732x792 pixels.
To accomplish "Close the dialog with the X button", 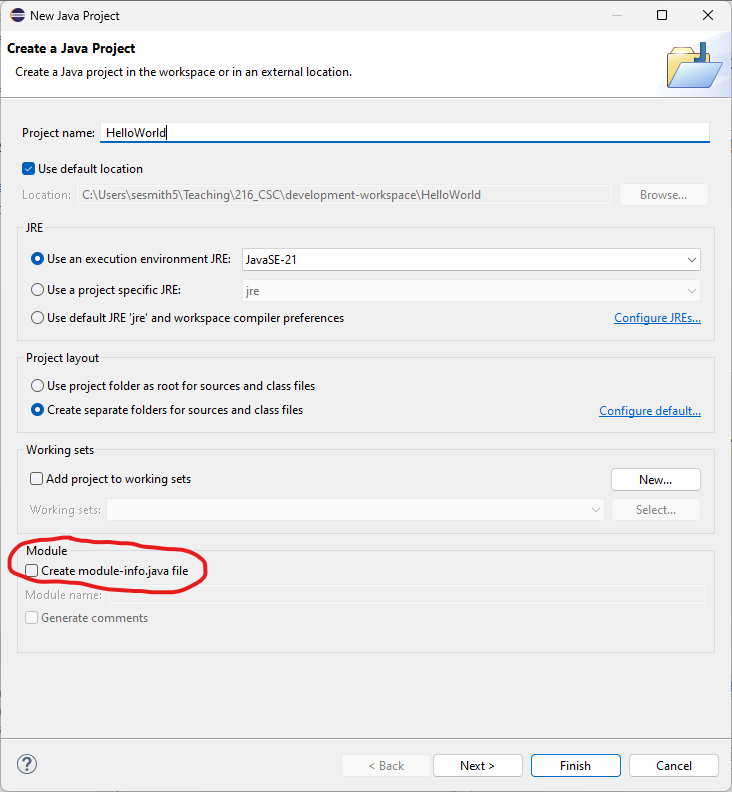I will point(708,15).
